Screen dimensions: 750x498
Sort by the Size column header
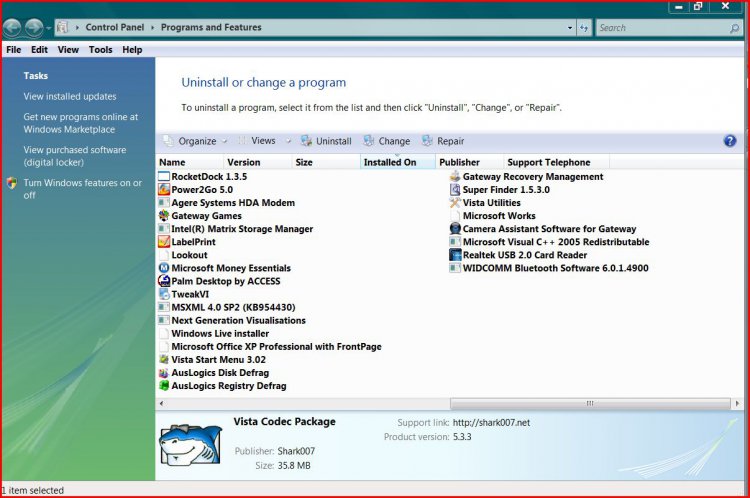tap(326, 162)
